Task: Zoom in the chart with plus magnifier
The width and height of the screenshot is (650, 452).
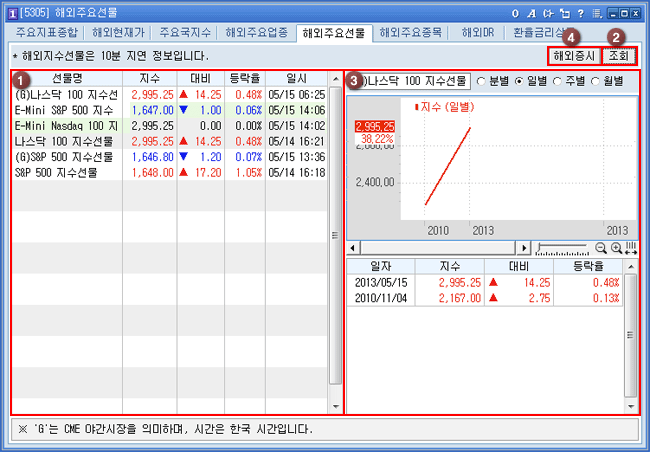Action: [616, 247]
